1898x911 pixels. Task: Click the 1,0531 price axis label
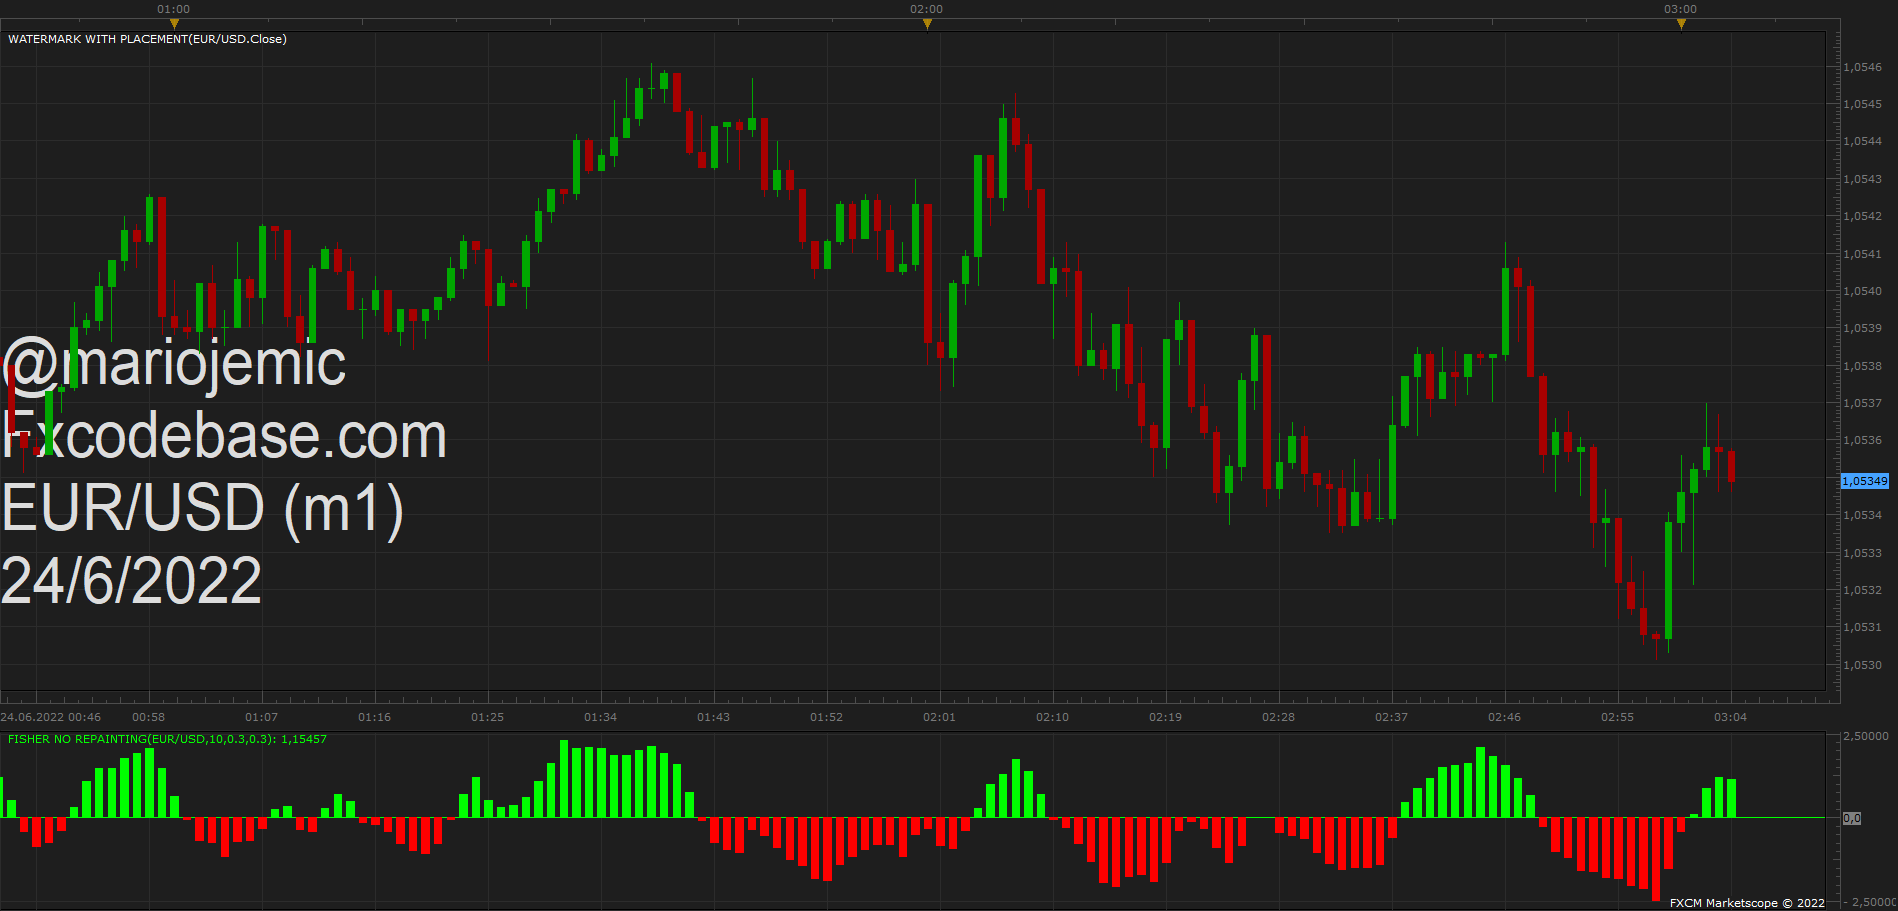(1863, 627)
